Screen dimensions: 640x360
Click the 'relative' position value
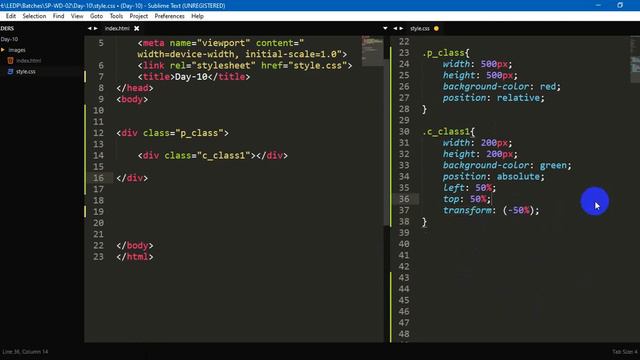pos(518,98)
